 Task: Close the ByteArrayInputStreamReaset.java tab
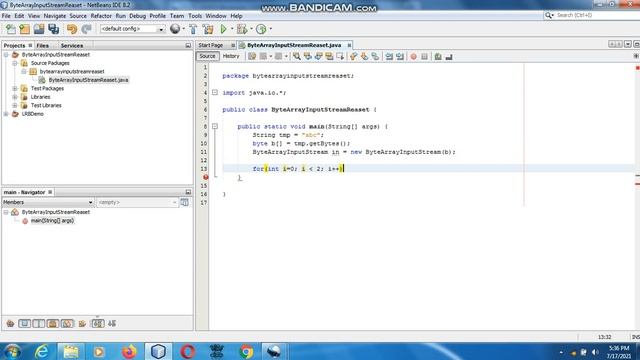click(349, 45)
